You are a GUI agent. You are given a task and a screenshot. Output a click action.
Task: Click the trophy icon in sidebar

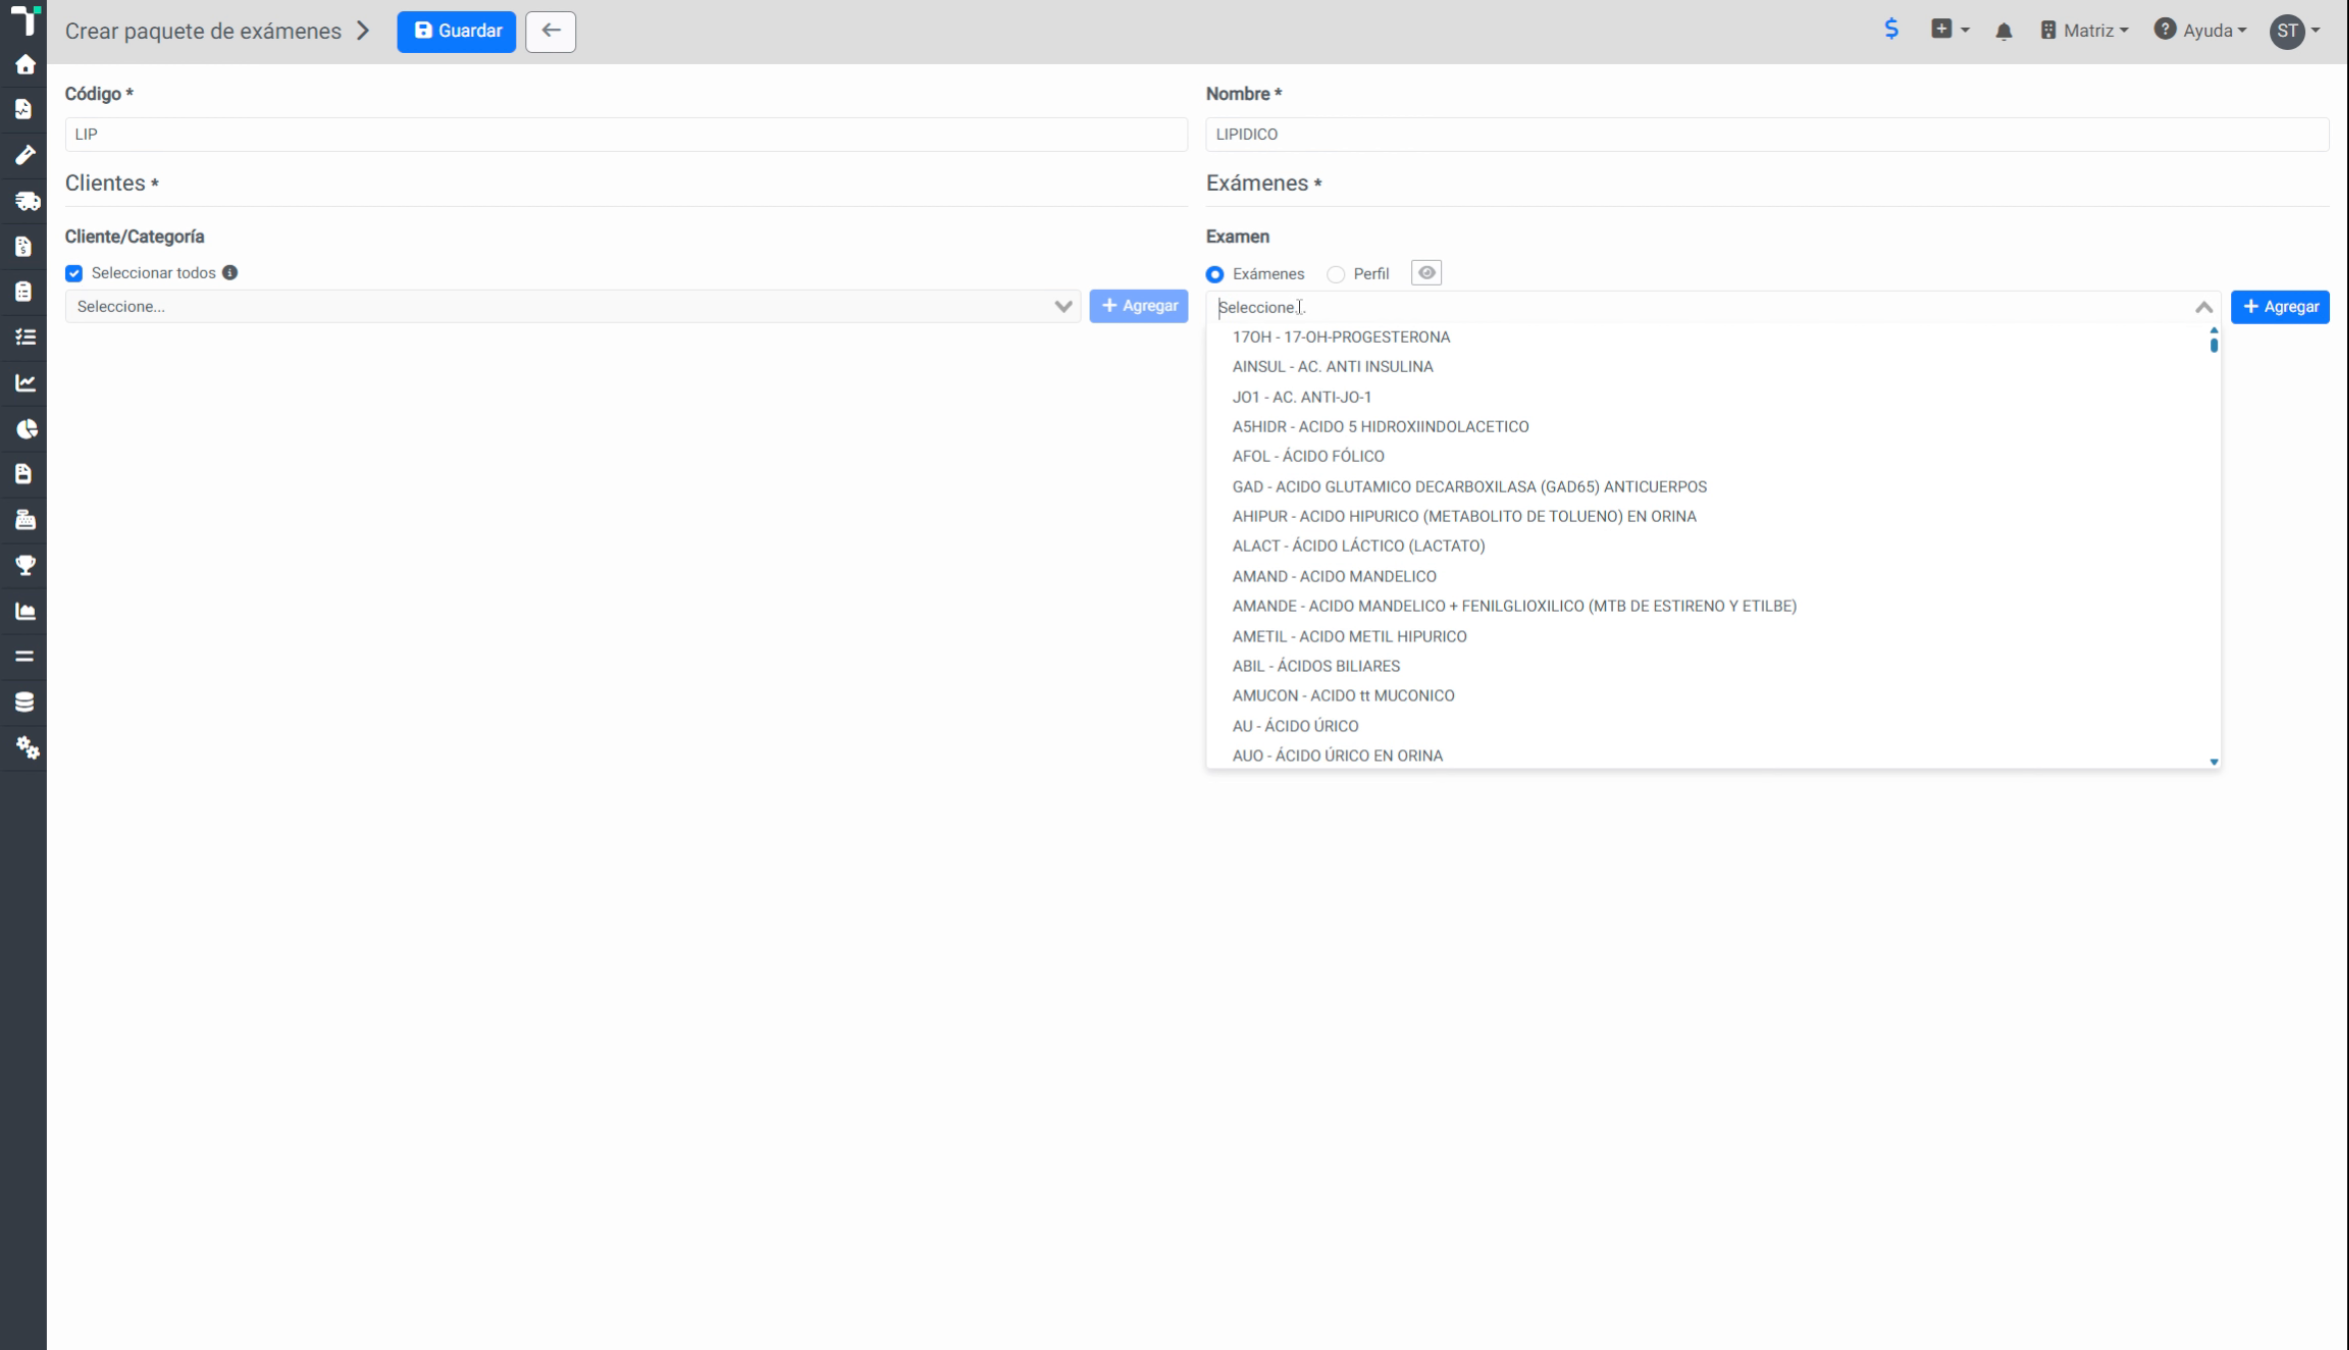point(25,565)
